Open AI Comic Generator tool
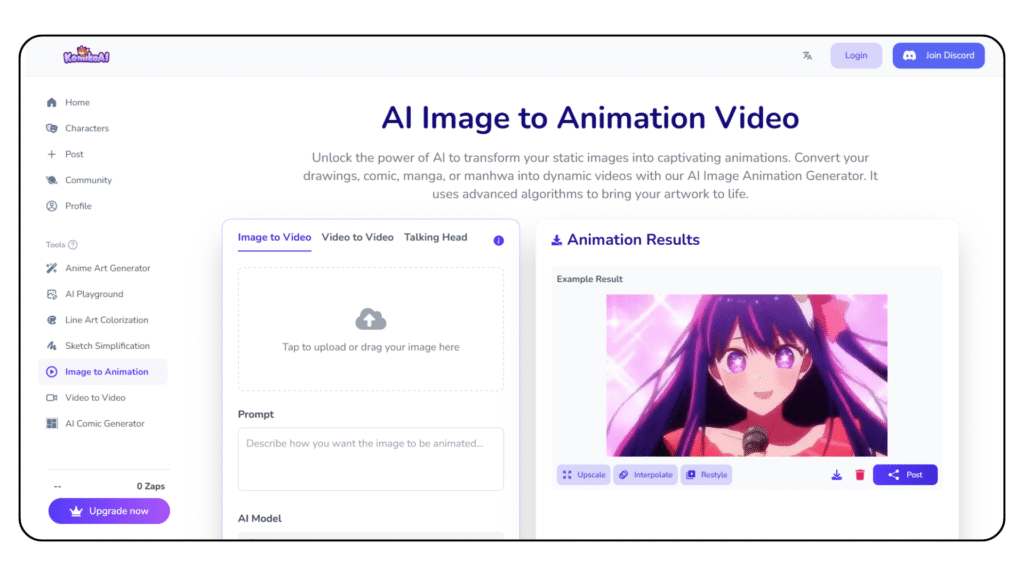This screenshot has height=576, width=1024. pos(103,423)
